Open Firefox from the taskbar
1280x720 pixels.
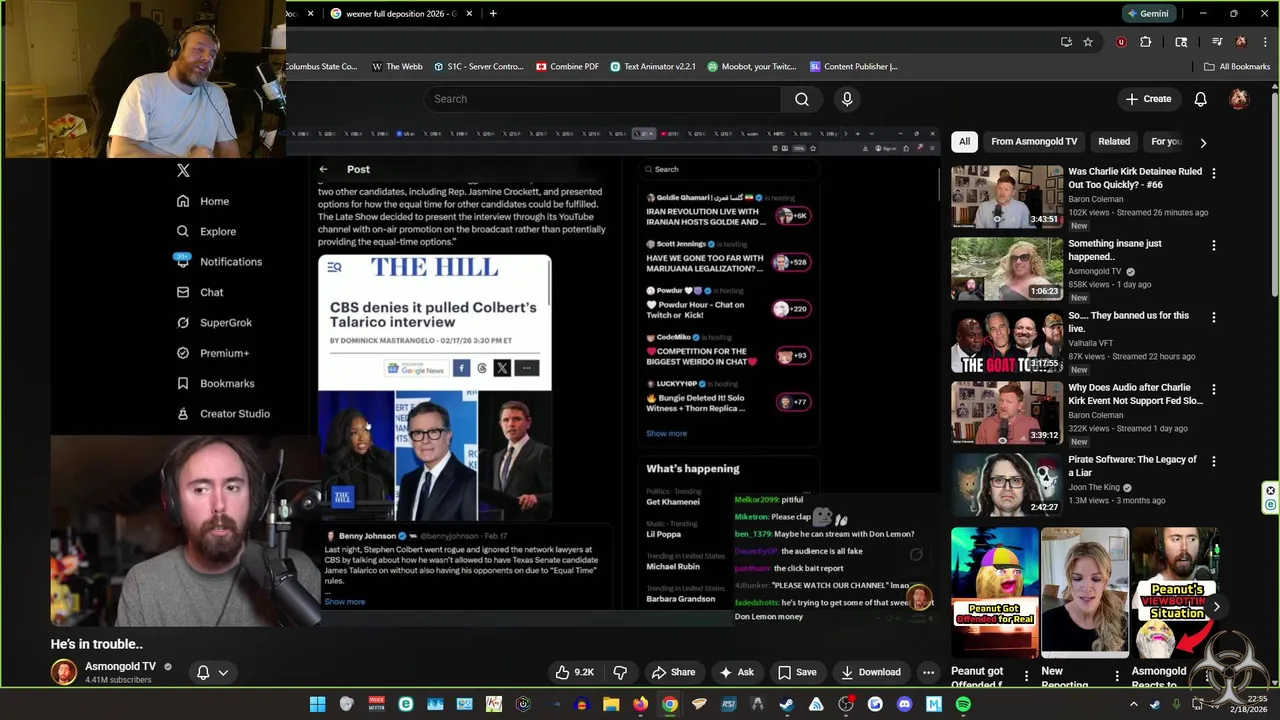[640, 705]
